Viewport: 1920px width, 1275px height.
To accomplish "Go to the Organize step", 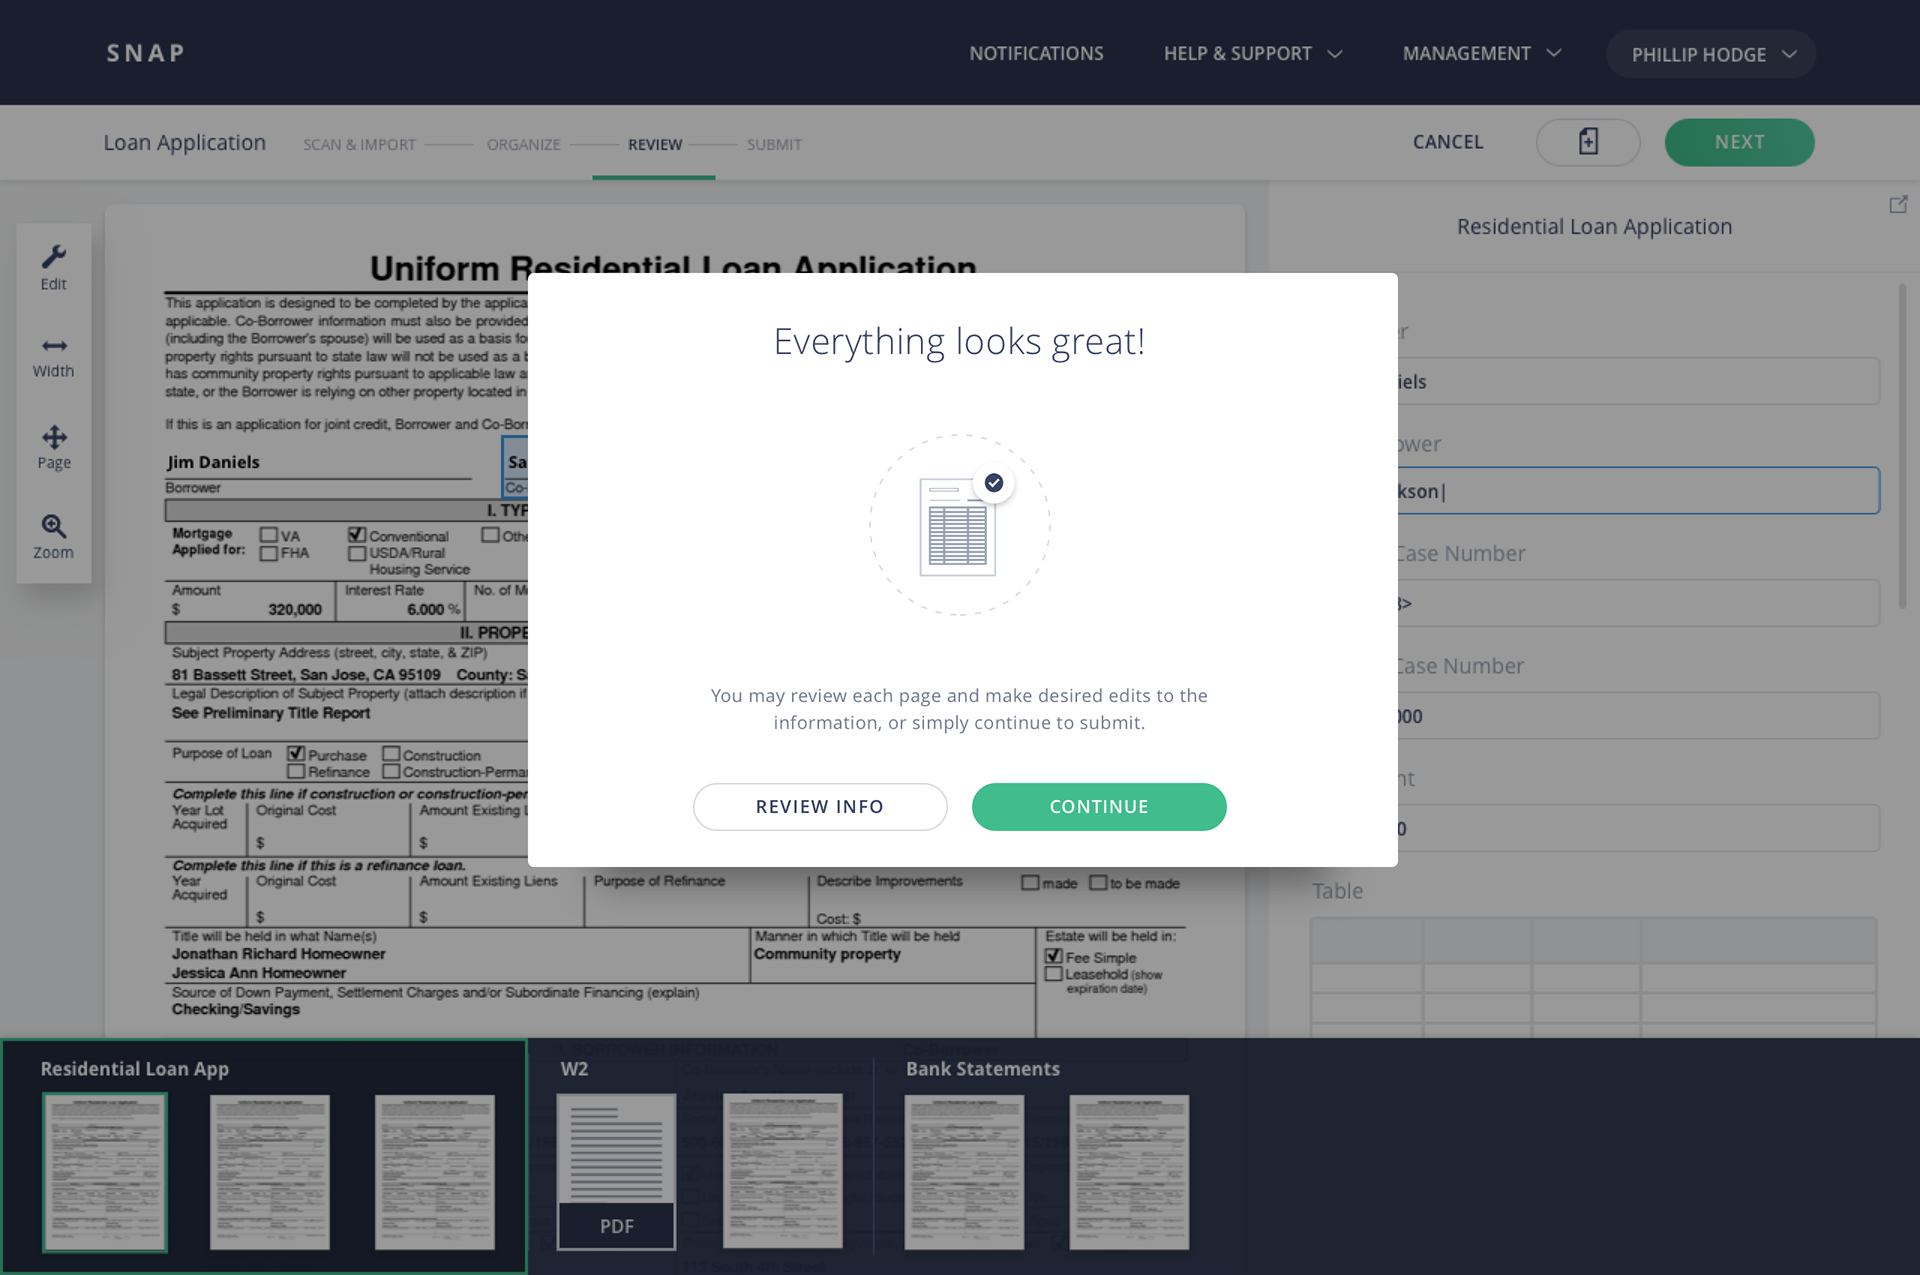I will coord(523,144).
